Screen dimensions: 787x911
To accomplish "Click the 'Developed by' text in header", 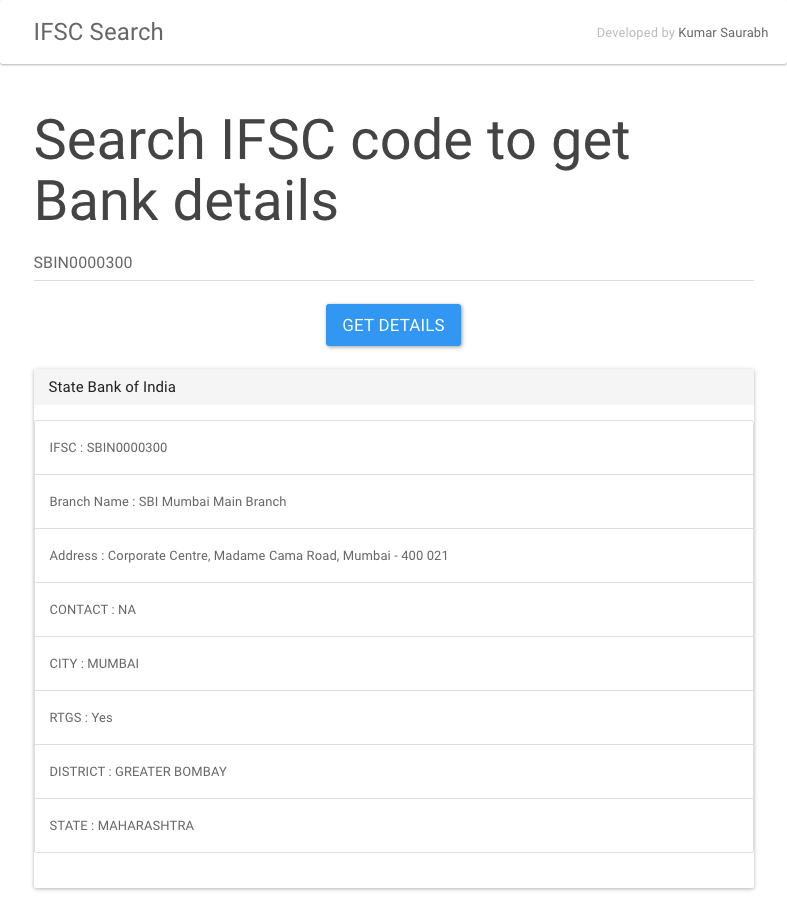I will (635, 33).
